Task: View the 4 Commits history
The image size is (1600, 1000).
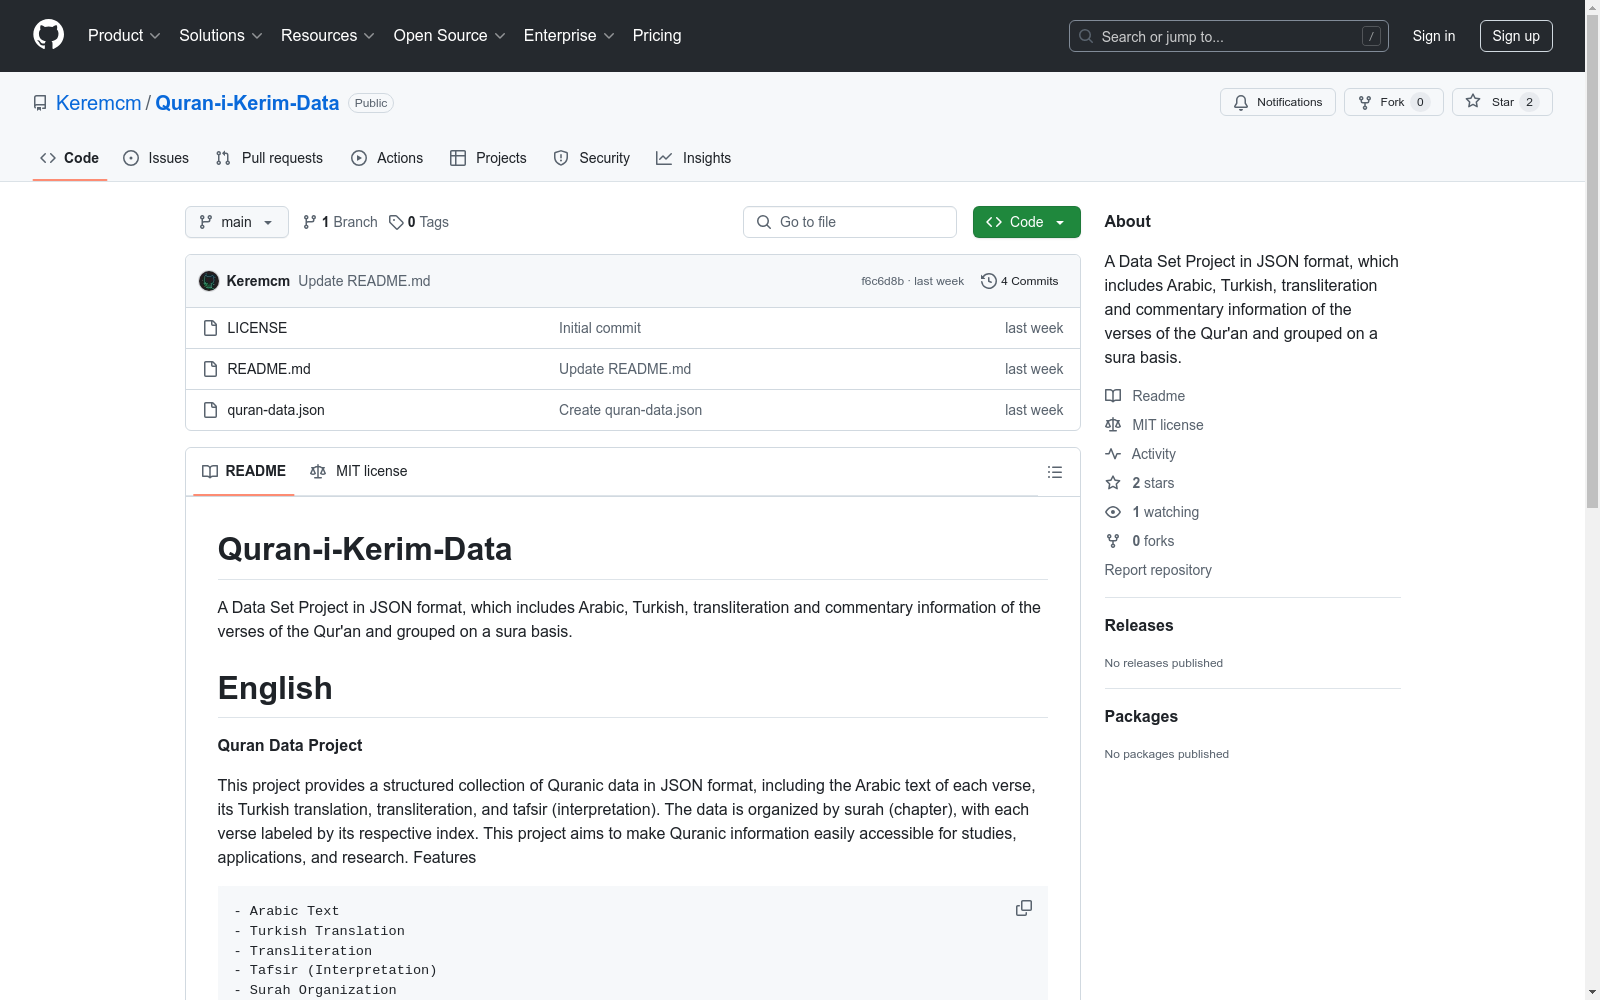Action: [1019, 281]
